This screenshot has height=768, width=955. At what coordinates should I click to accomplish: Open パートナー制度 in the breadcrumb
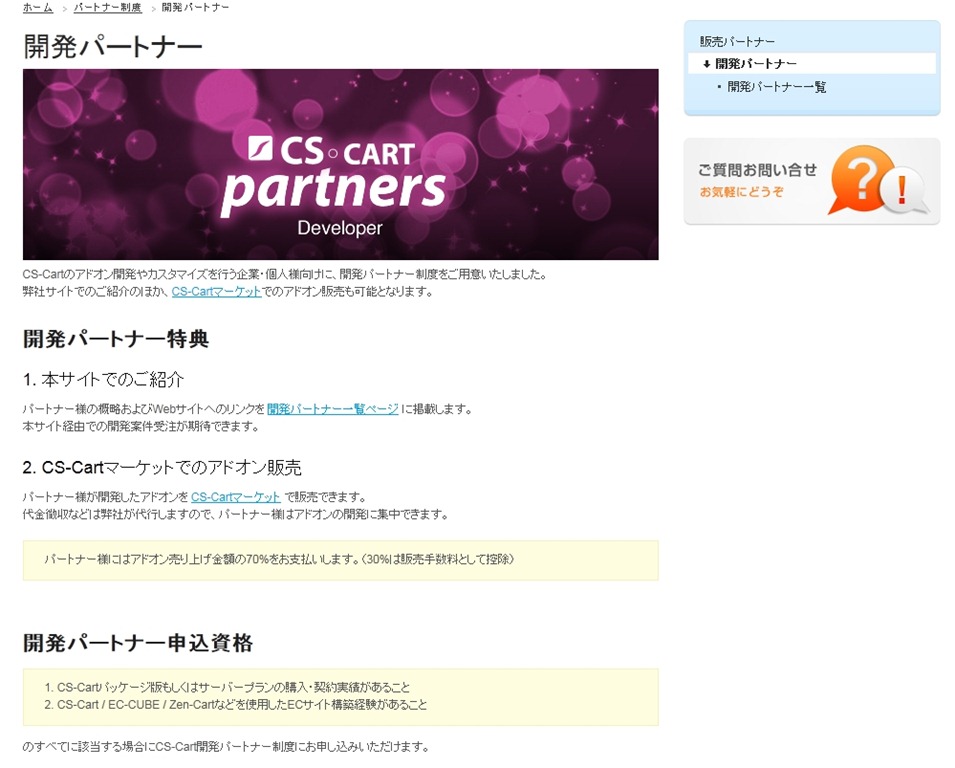tap(107, 8)
